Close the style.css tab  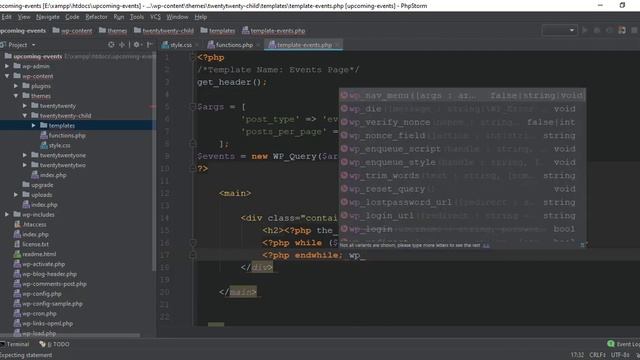(197, 45)
